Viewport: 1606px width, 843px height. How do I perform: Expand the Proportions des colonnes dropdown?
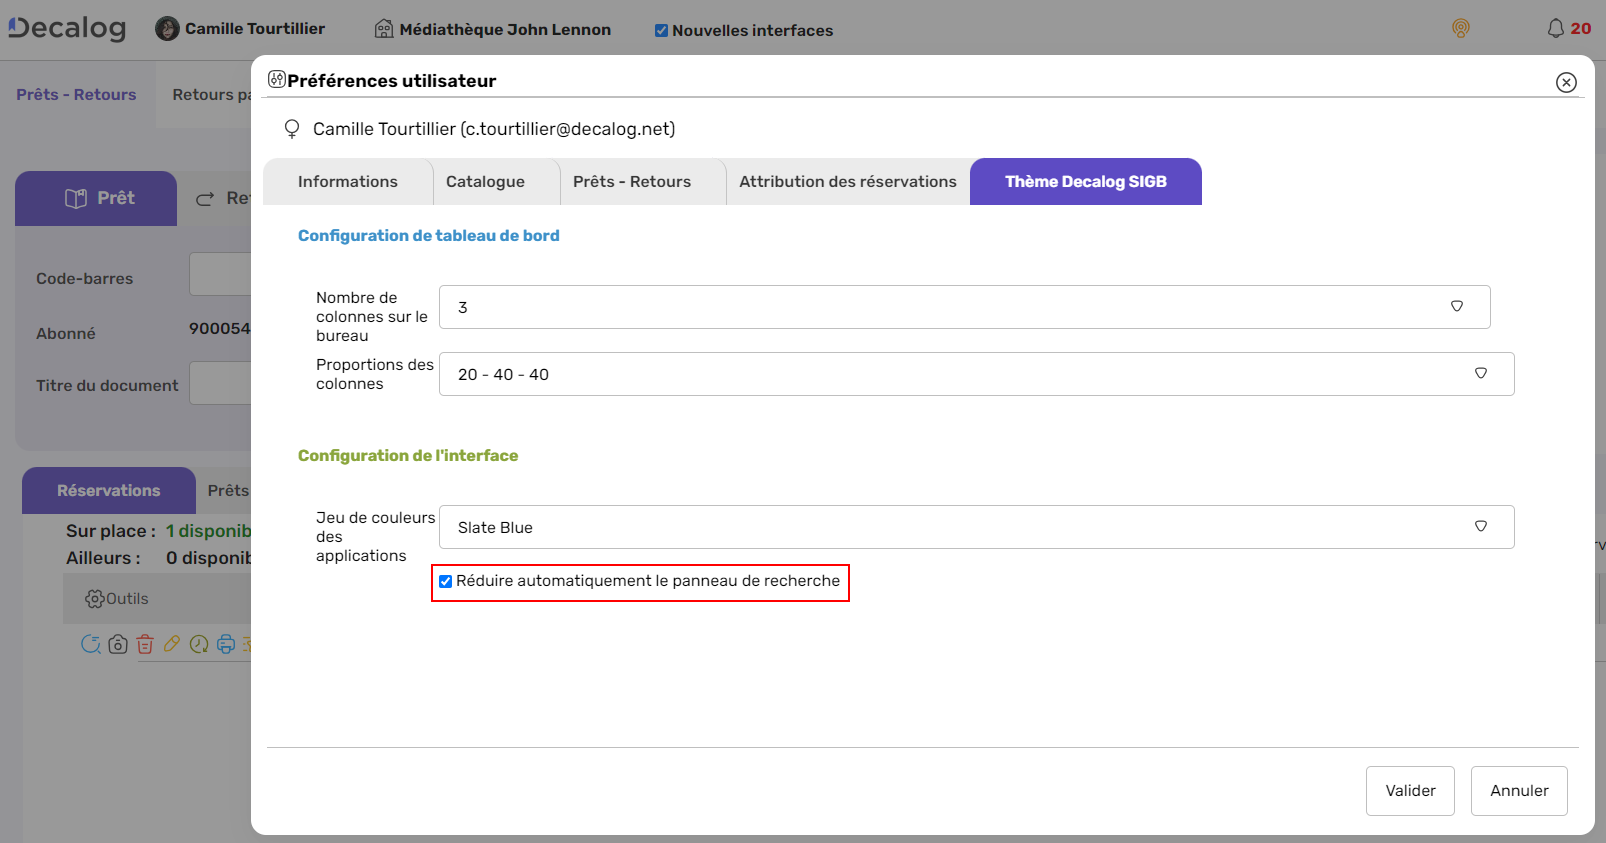coord(976,374)
